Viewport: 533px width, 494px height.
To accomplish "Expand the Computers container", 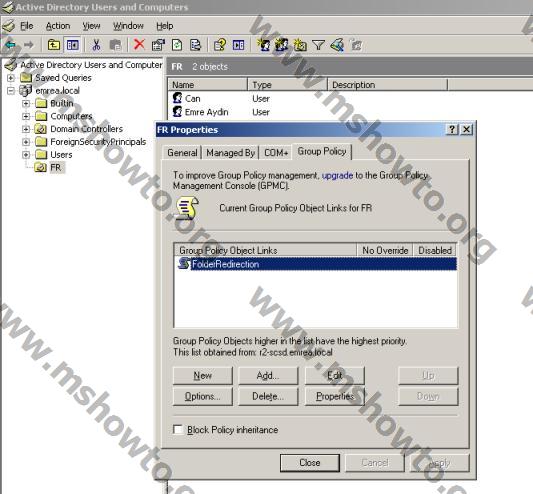I will [x=26, y=116].
